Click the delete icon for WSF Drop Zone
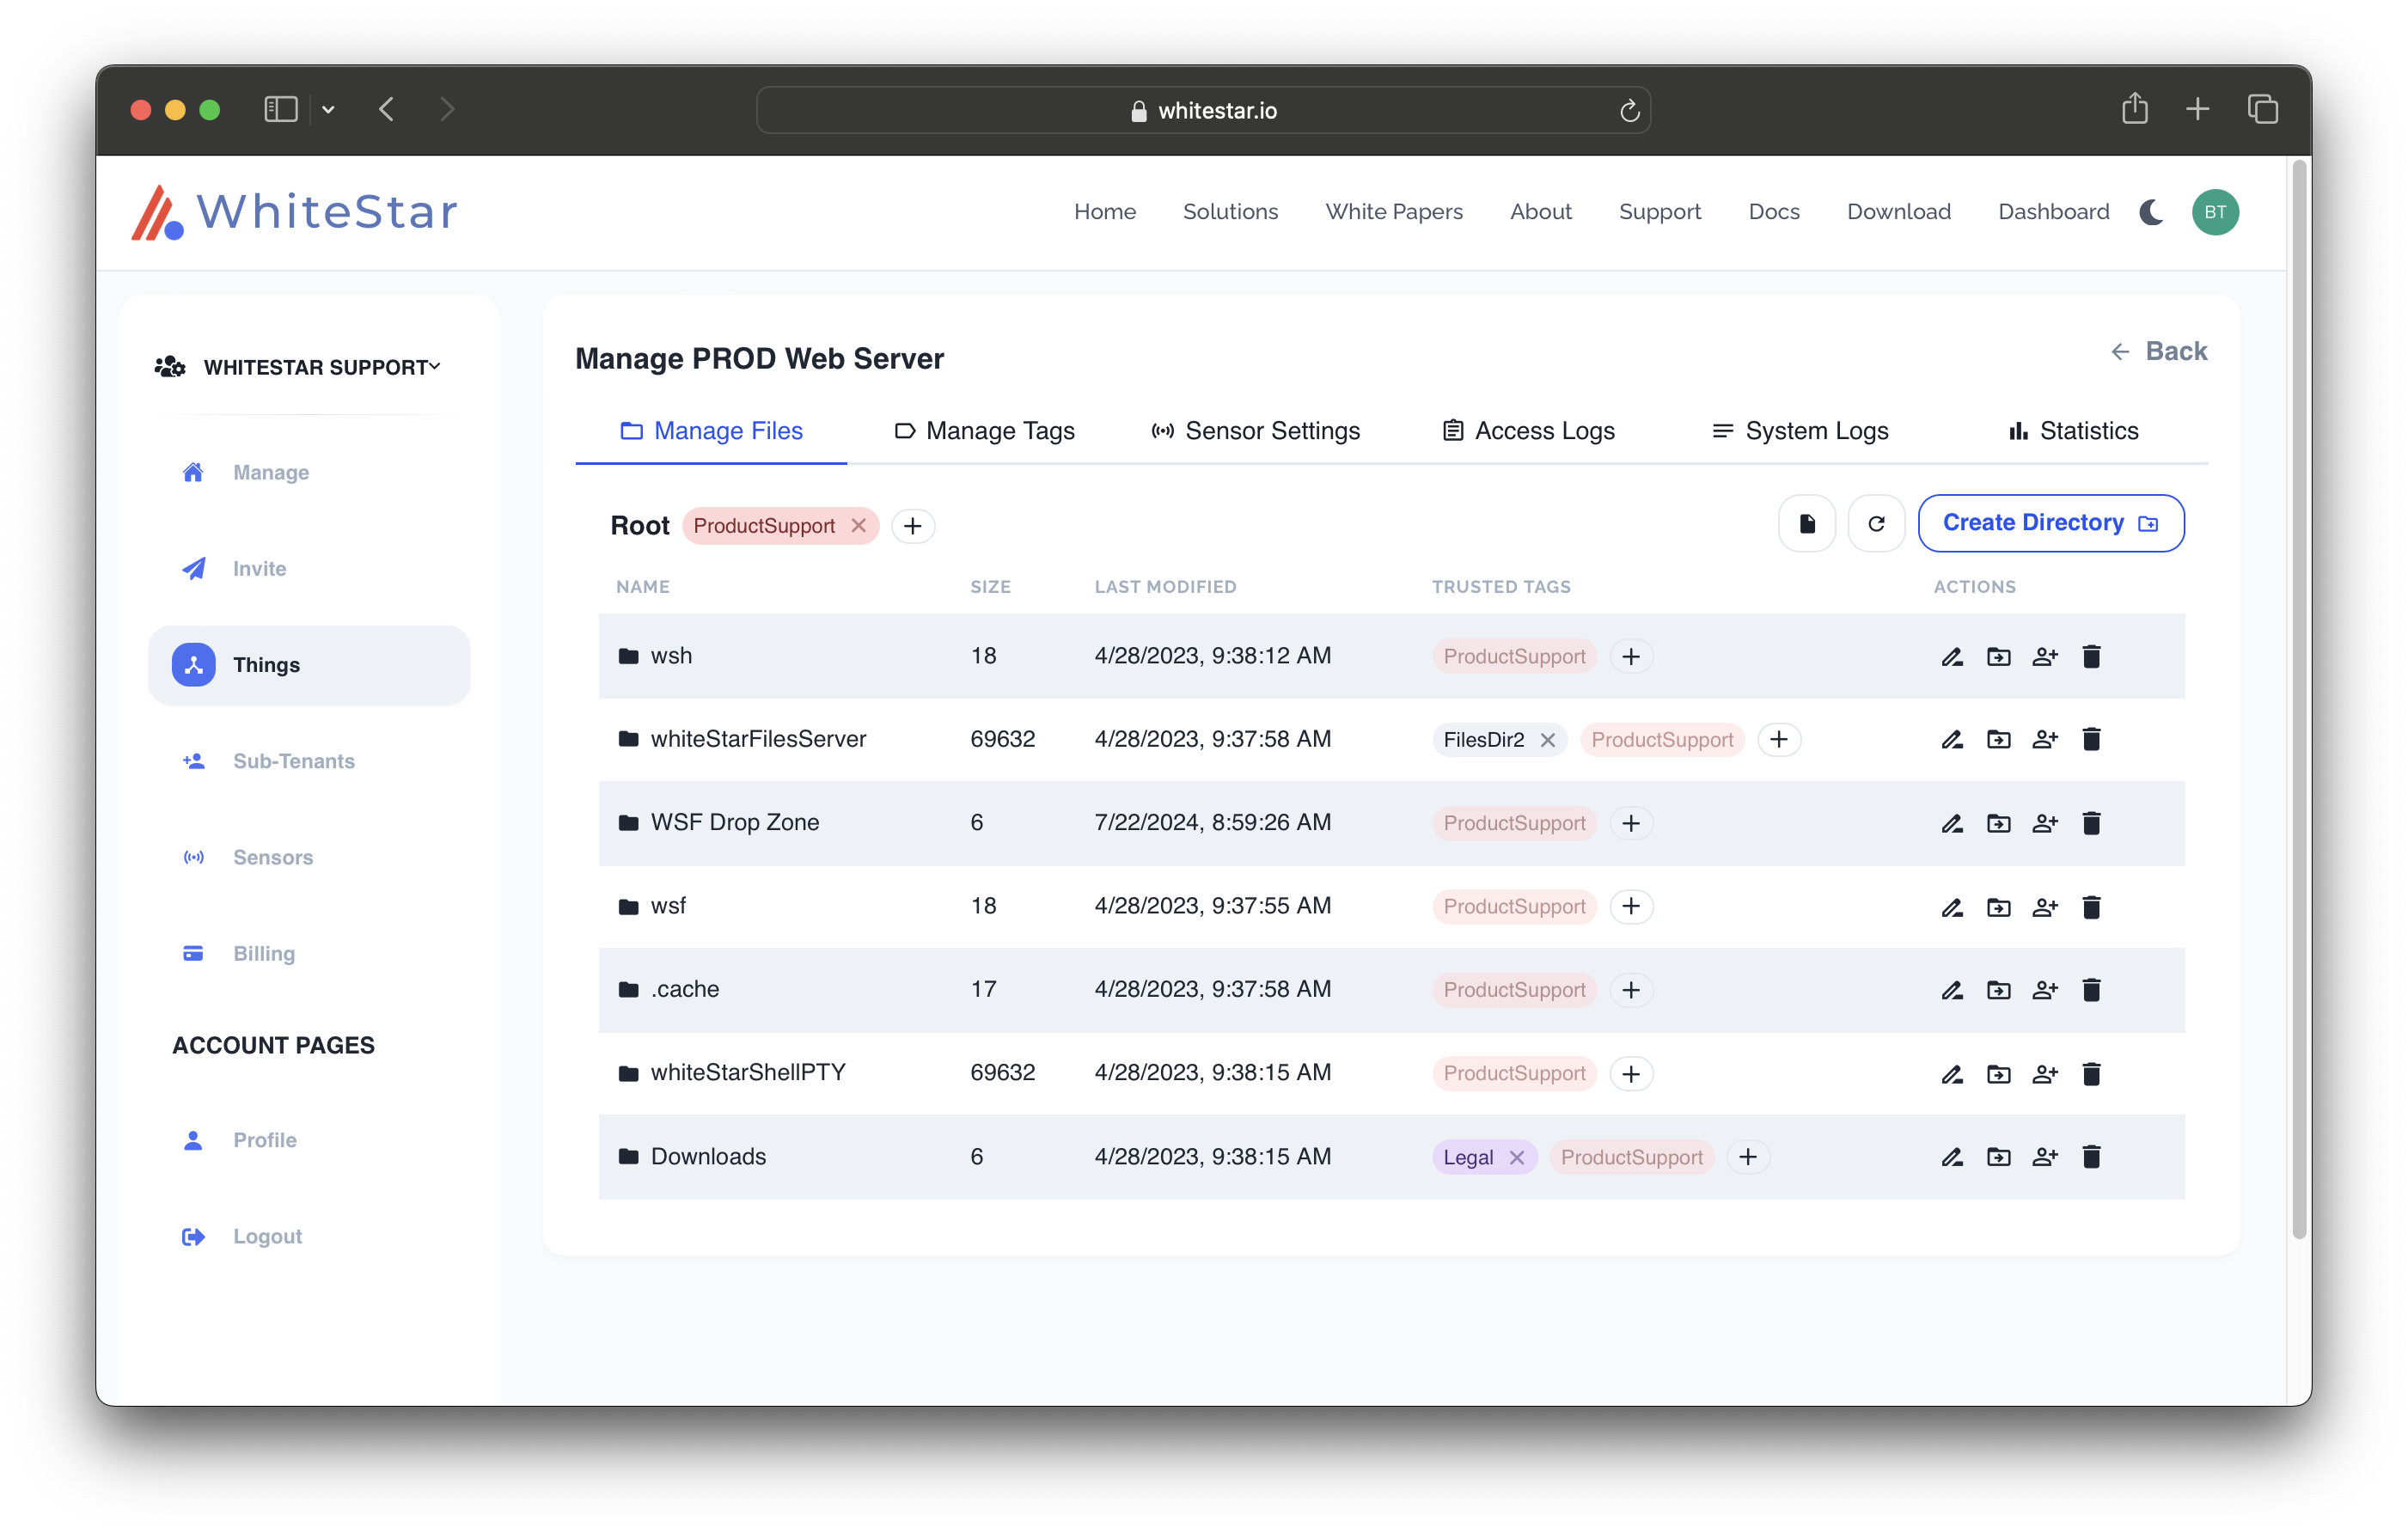 pyautogui.click(x=2092, y=822)
